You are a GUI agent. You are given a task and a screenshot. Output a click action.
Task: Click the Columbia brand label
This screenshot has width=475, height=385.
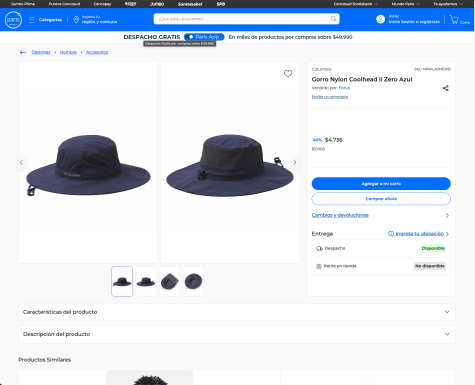tap(321, 69)
